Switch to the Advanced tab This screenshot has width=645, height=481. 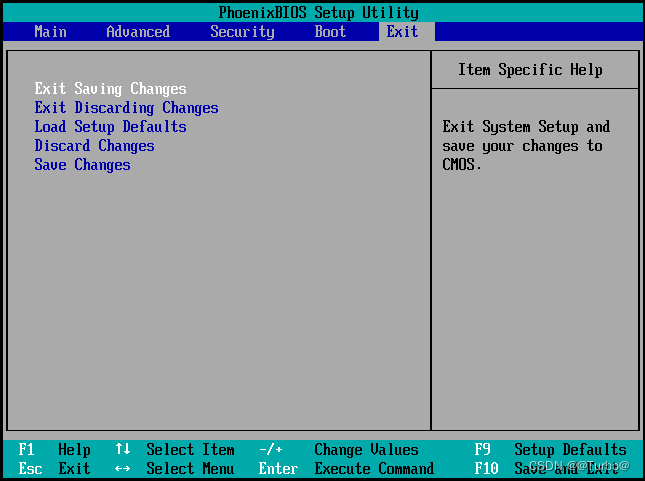[x=138, y=32]
